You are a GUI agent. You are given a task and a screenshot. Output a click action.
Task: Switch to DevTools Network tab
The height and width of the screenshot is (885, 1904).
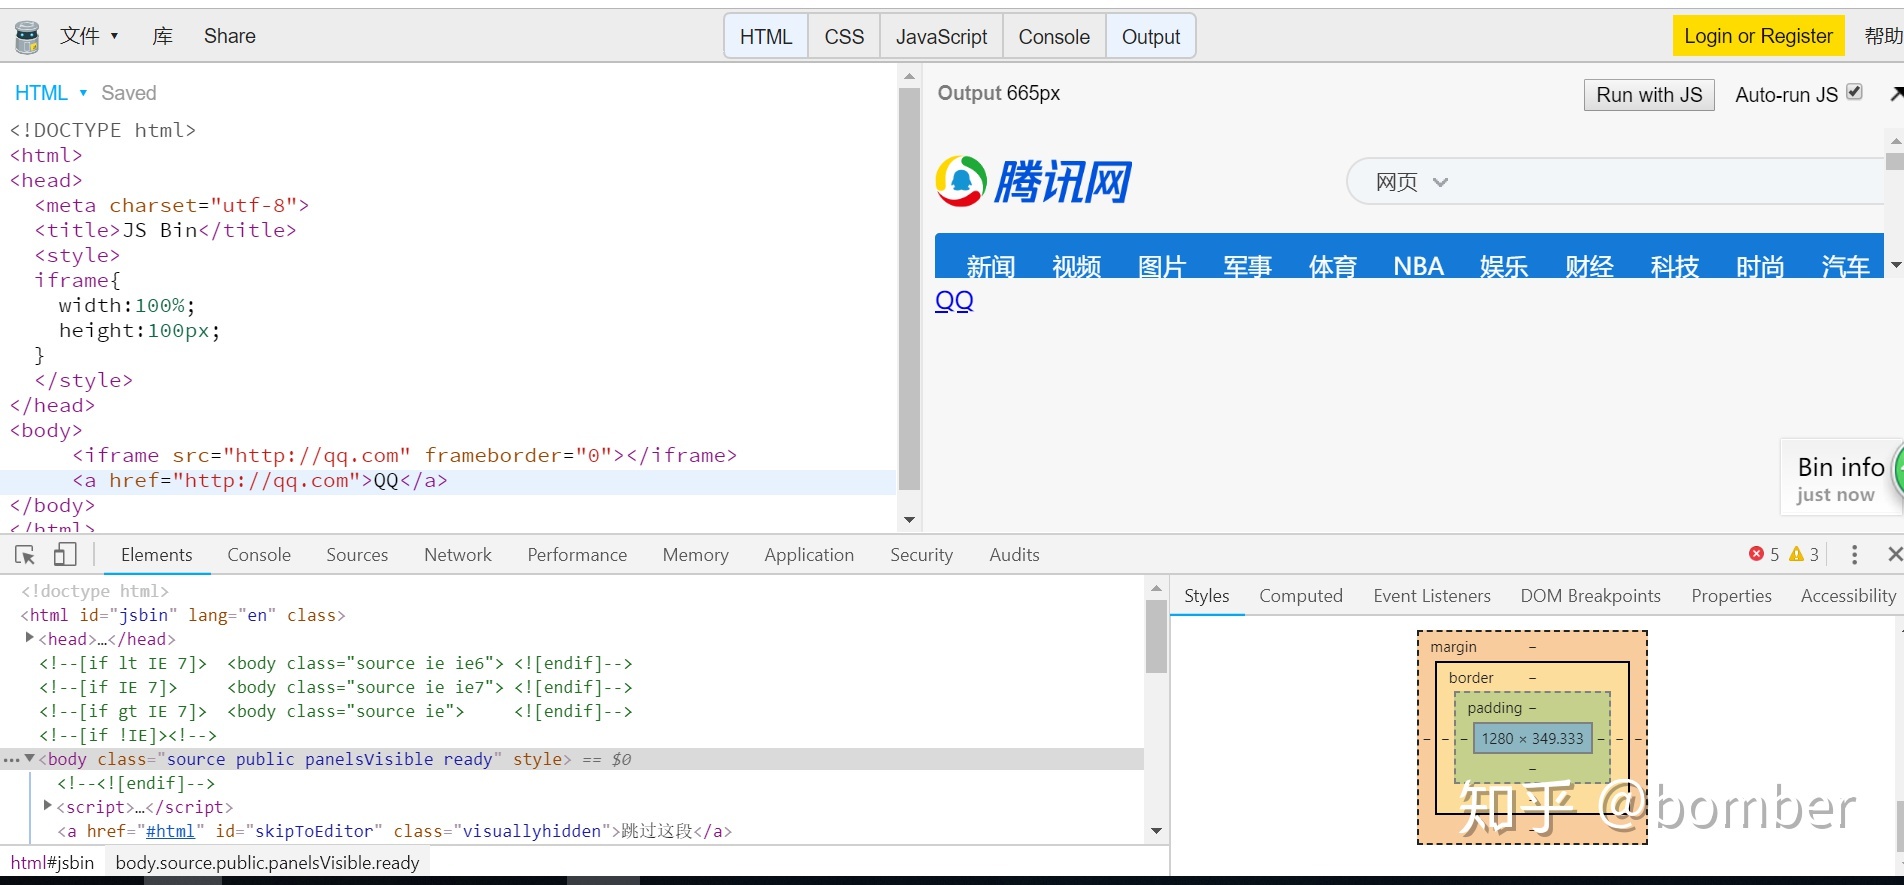(x=458, y=555)
